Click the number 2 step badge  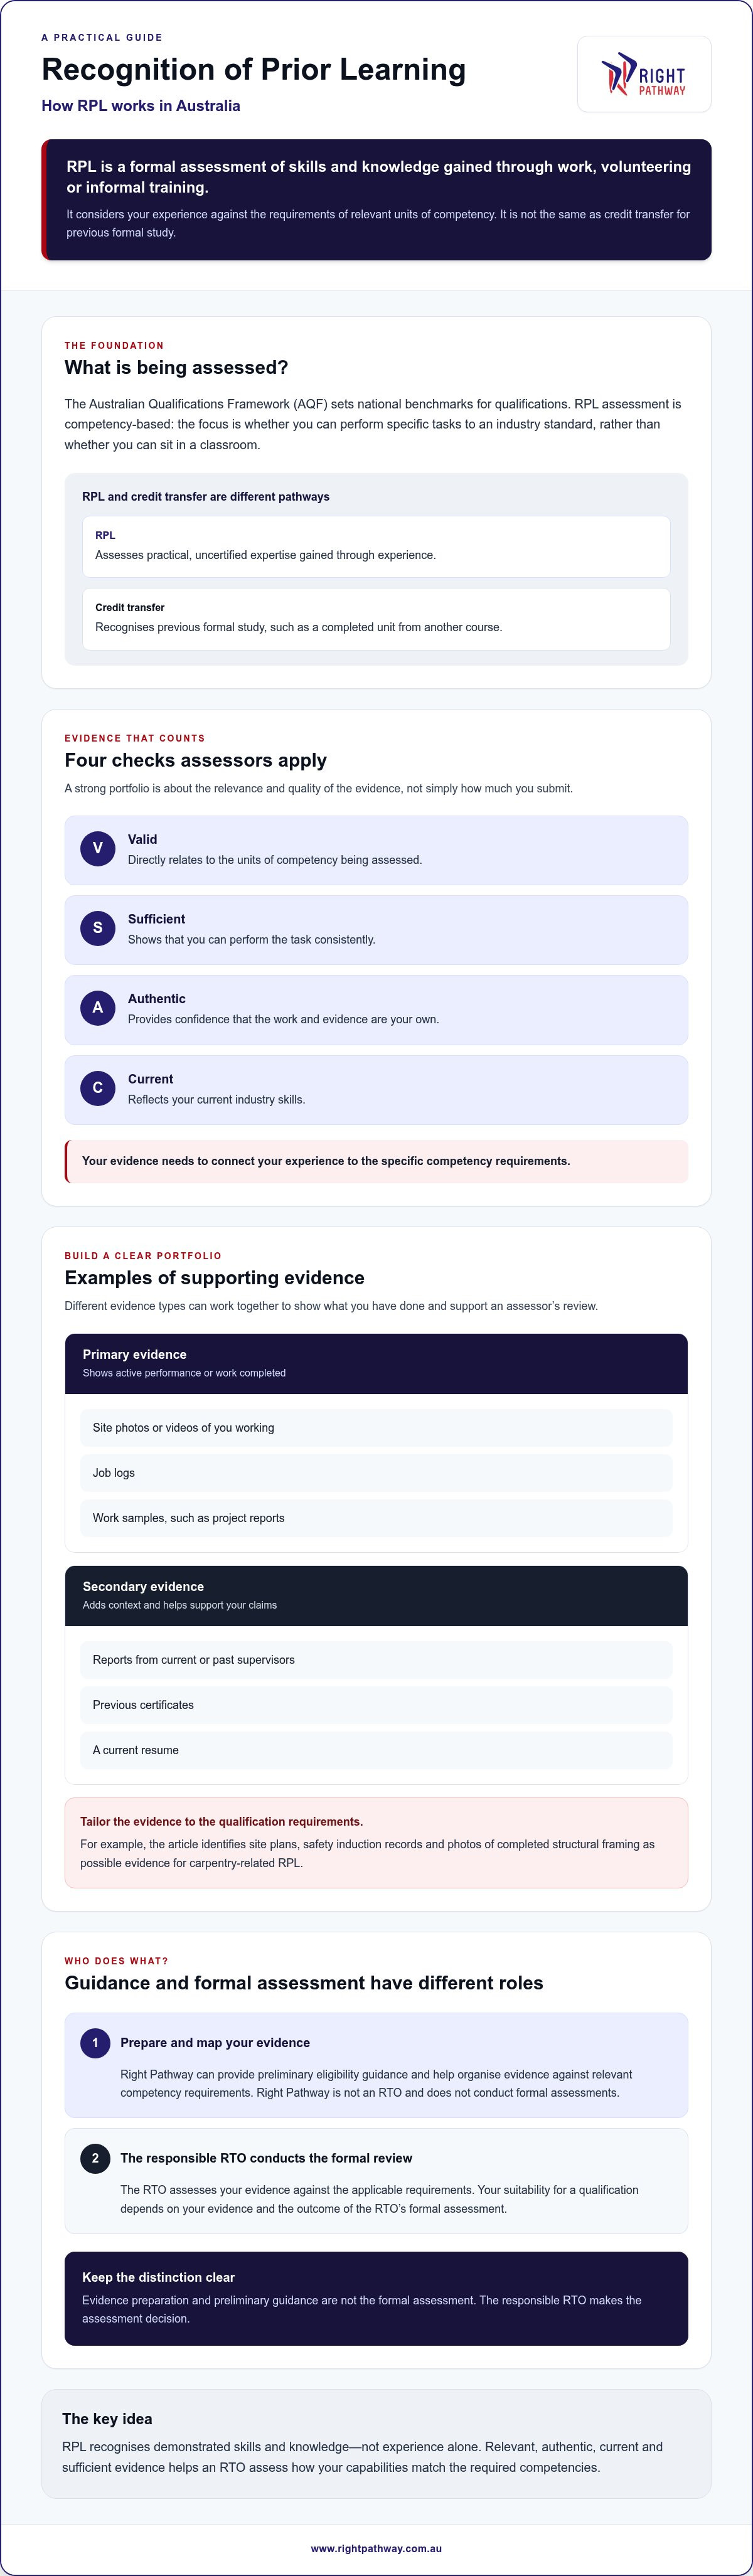(x=95, y=2157)
